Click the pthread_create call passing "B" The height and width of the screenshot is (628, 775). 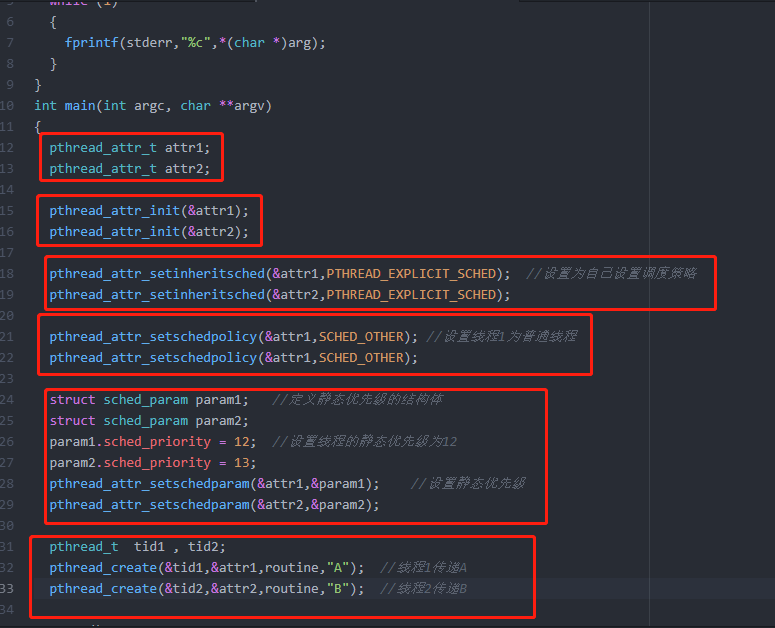tap(207, 589)
